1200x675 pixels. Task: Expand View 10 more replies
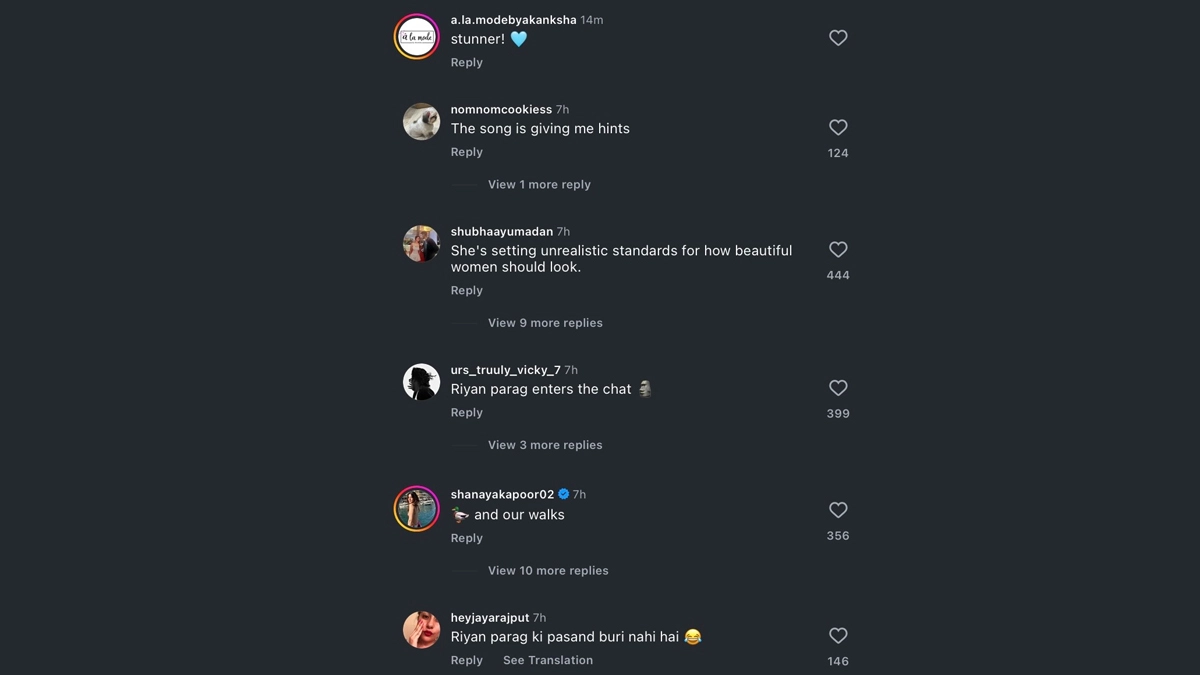click(548, 571)
